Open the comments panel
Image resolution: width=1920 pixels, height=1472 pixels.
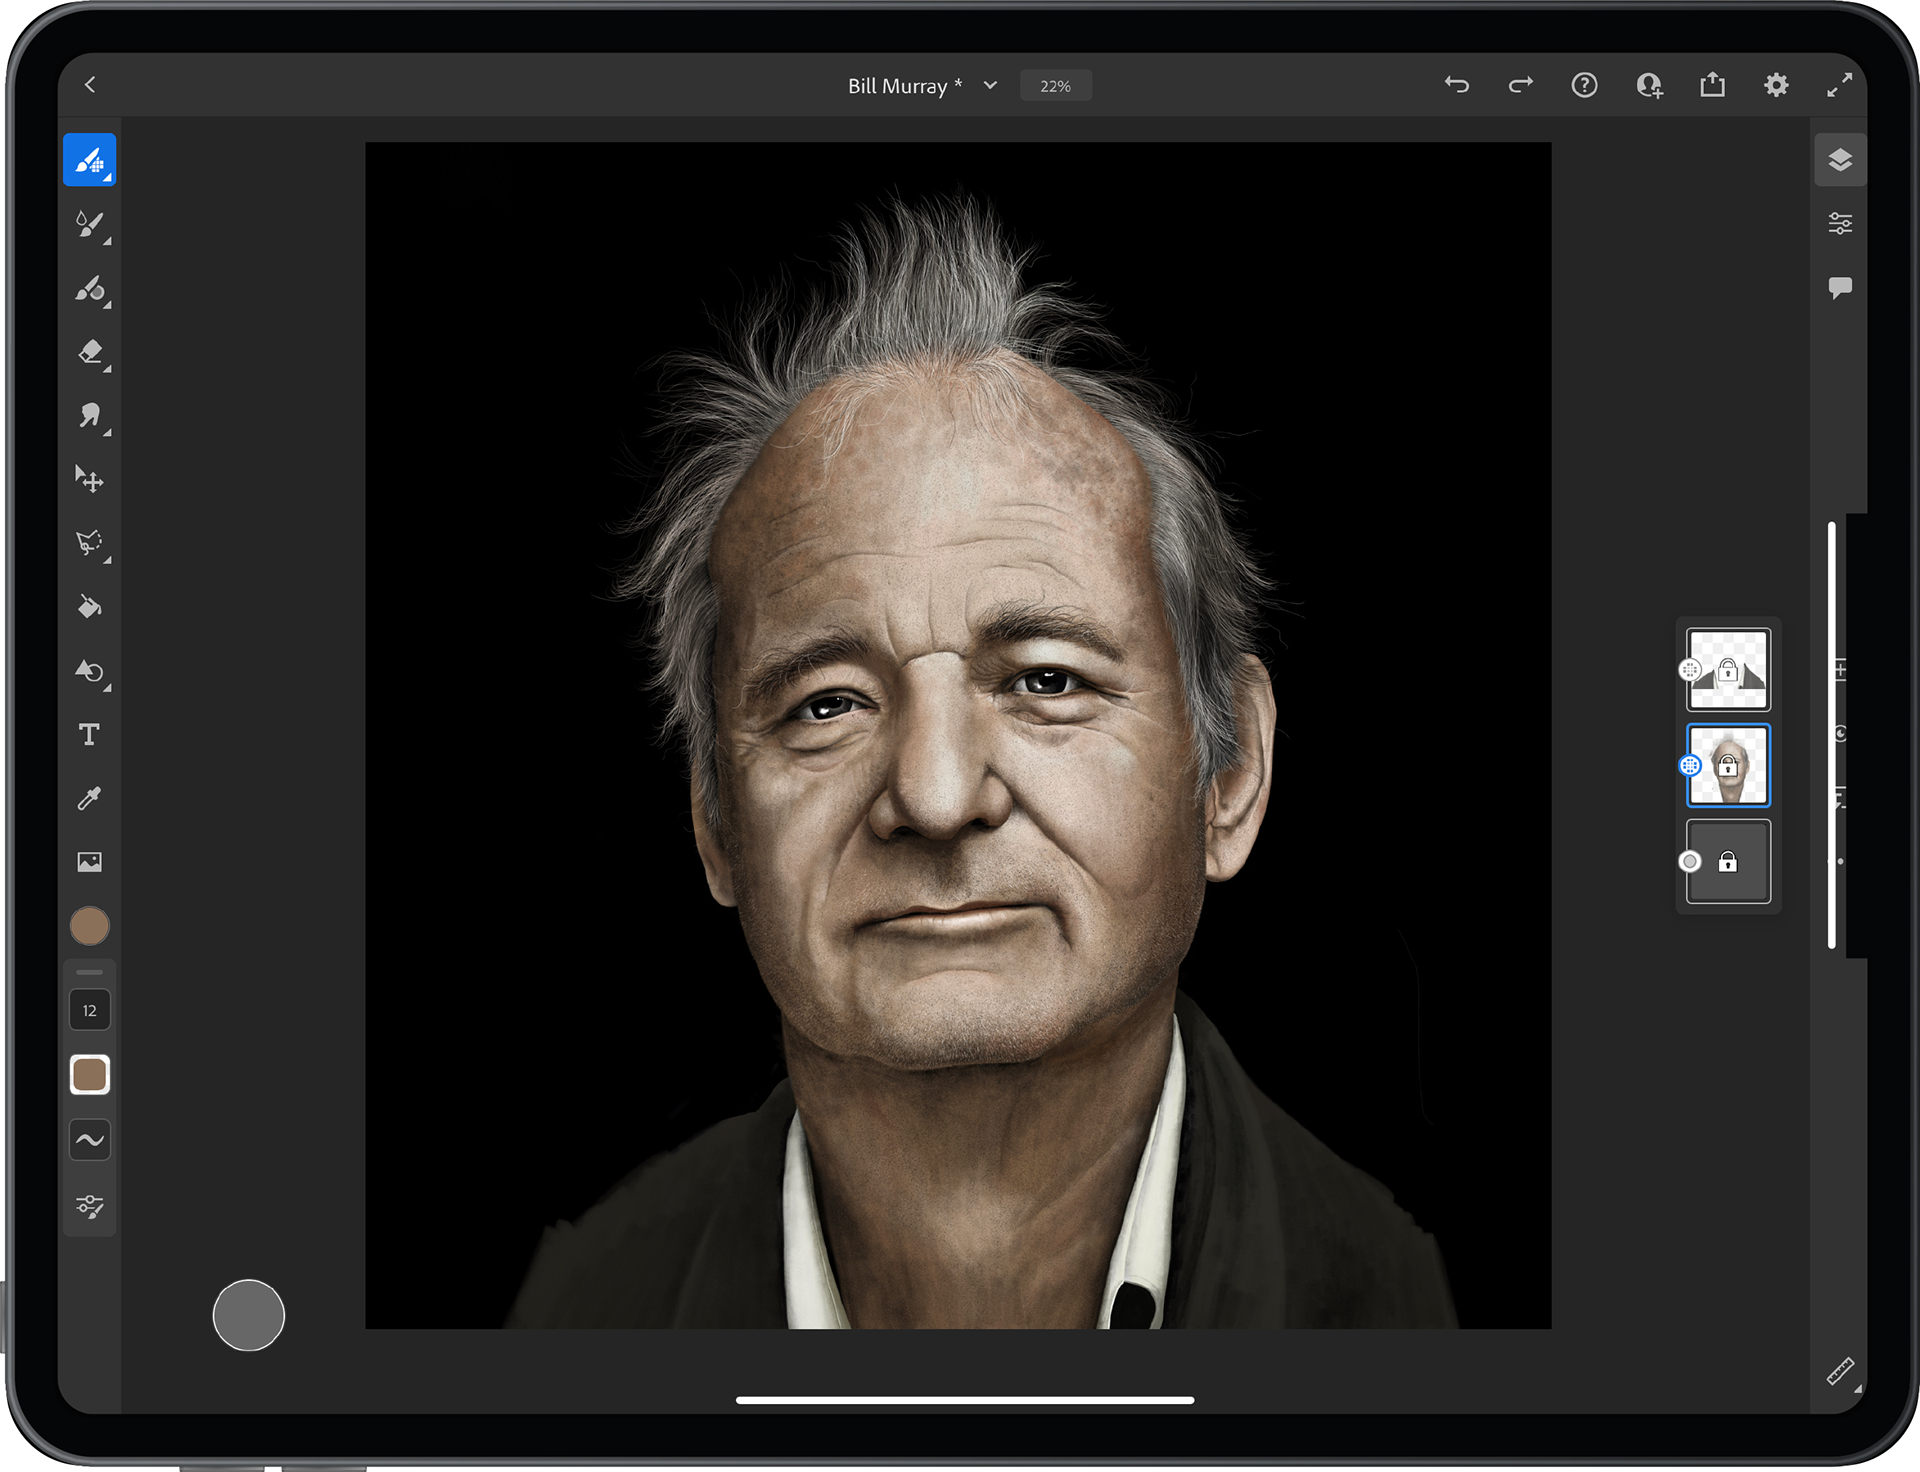pyautogui.click(x=1840, y=288)
